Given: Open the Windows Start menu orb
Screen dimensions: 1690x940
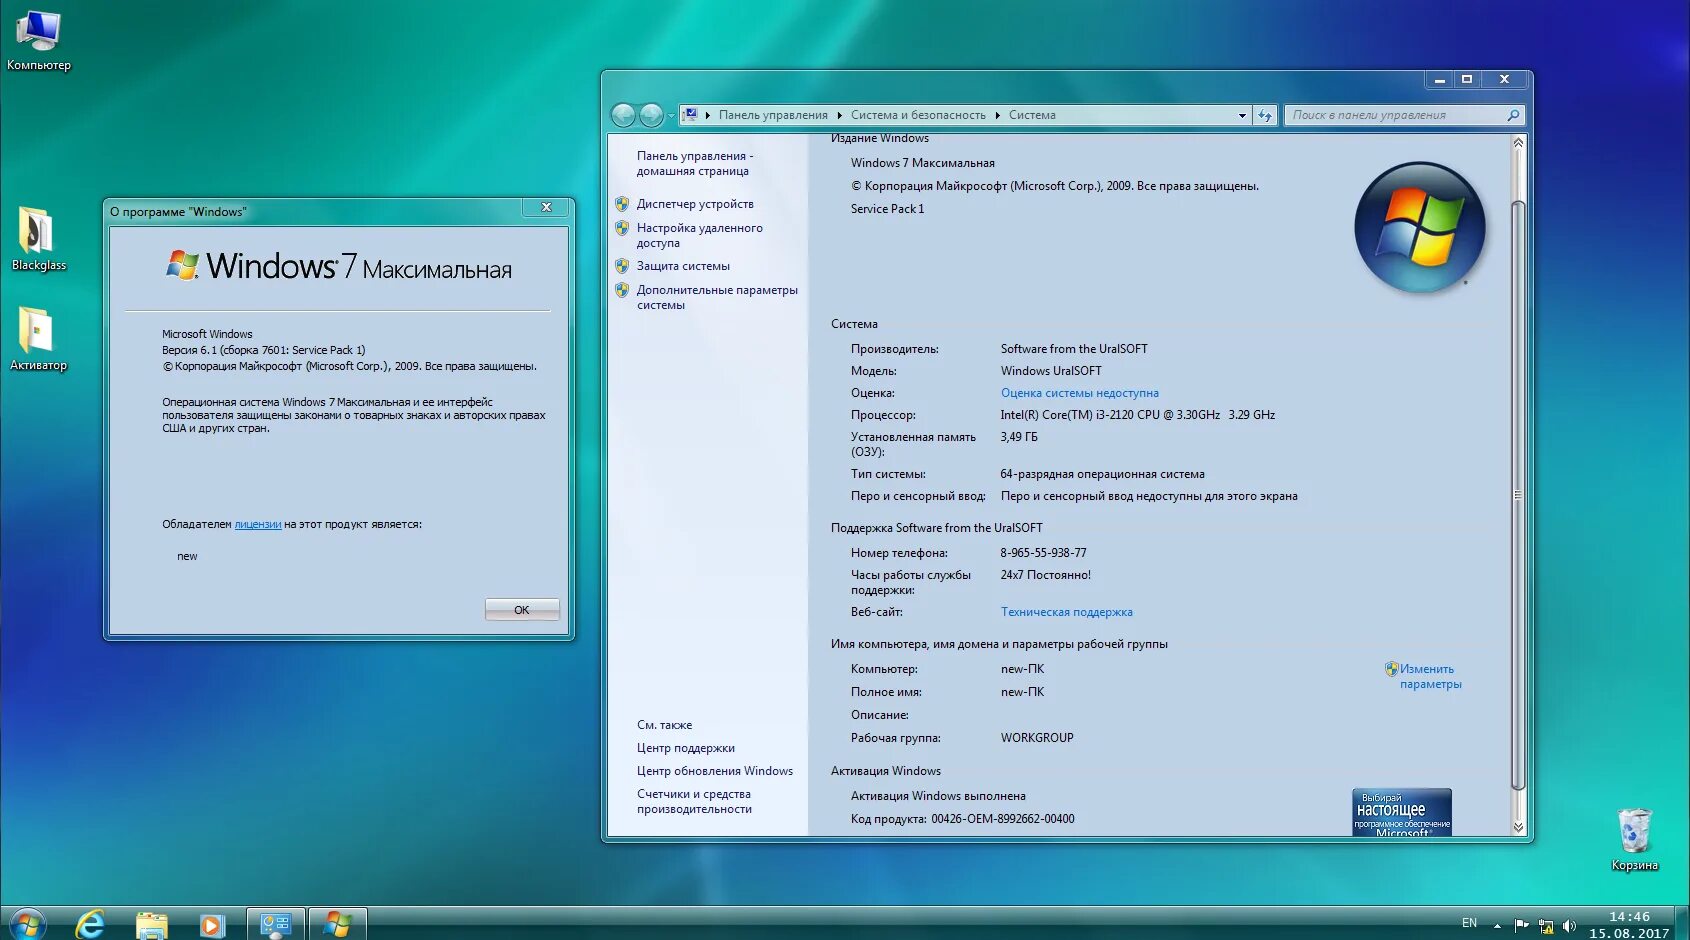Looking at the screenshot, I should click(x=26, y=924).
